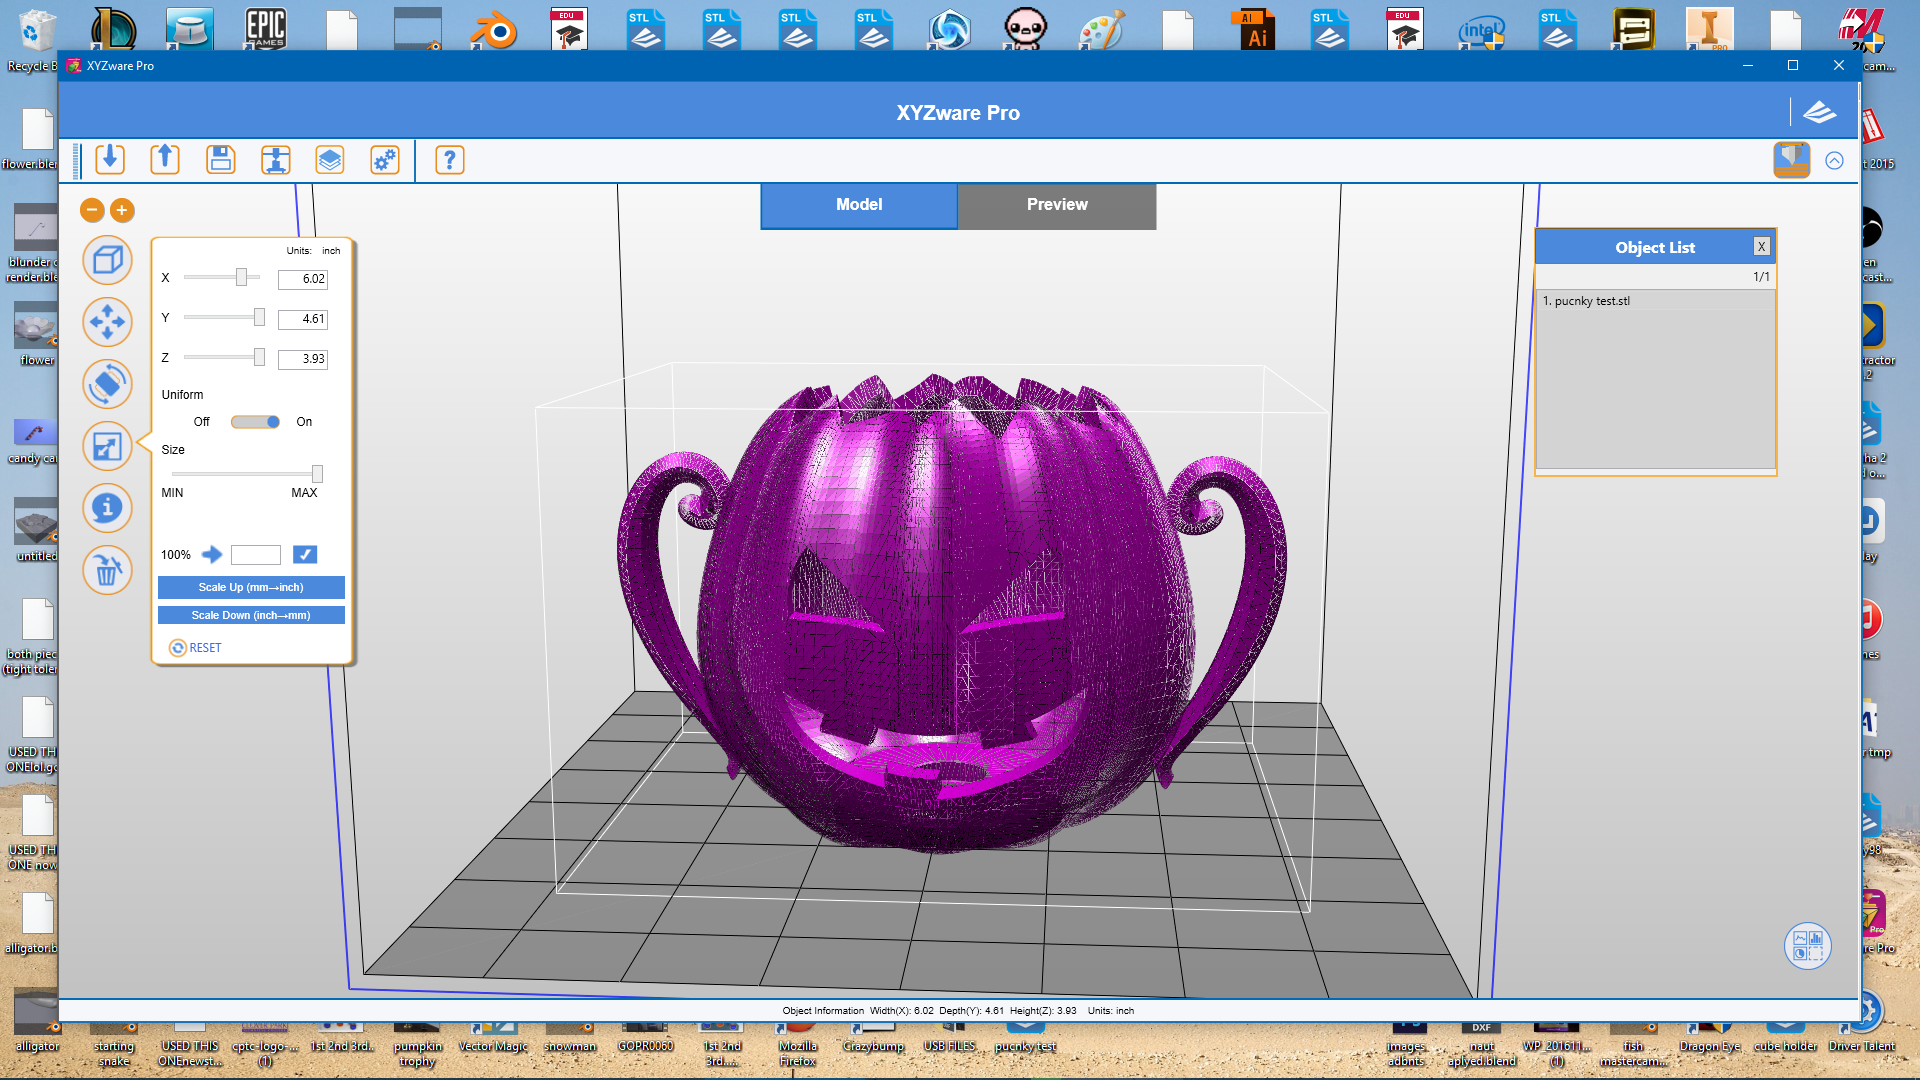The height and width of the screenshot is (1080, 1920).
Task: Click the Size slider handle
Action: pos(317,474)
